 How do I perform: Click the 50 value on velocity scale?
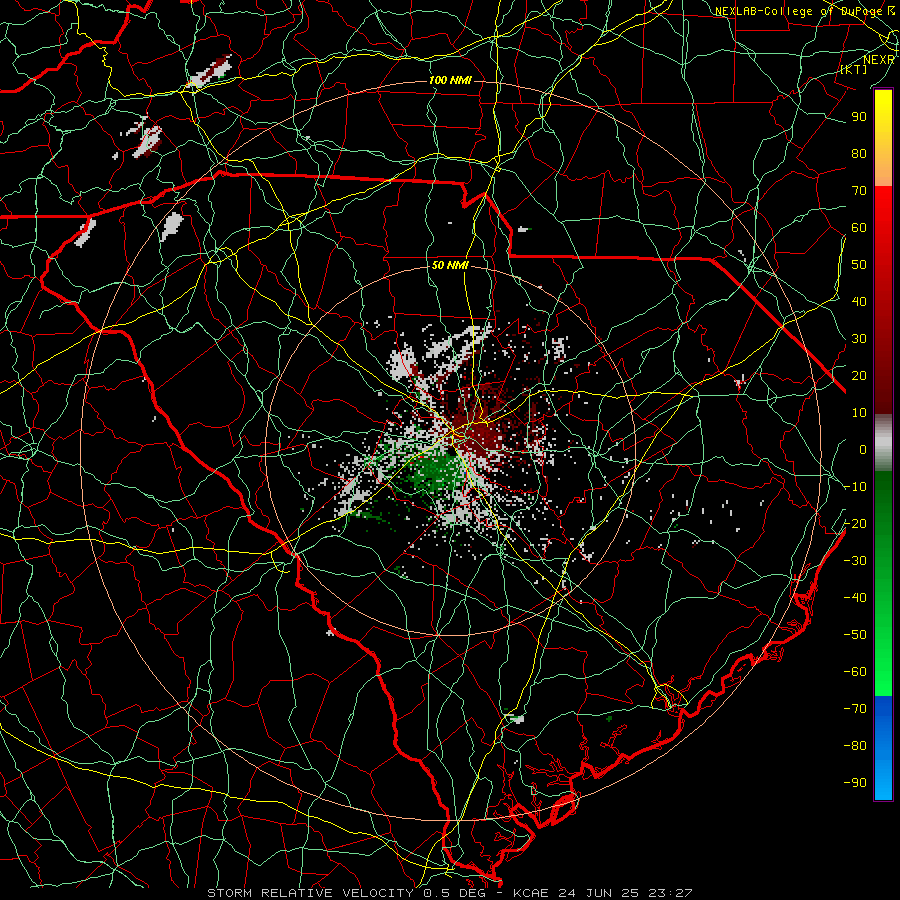click(x=859, y=265)
